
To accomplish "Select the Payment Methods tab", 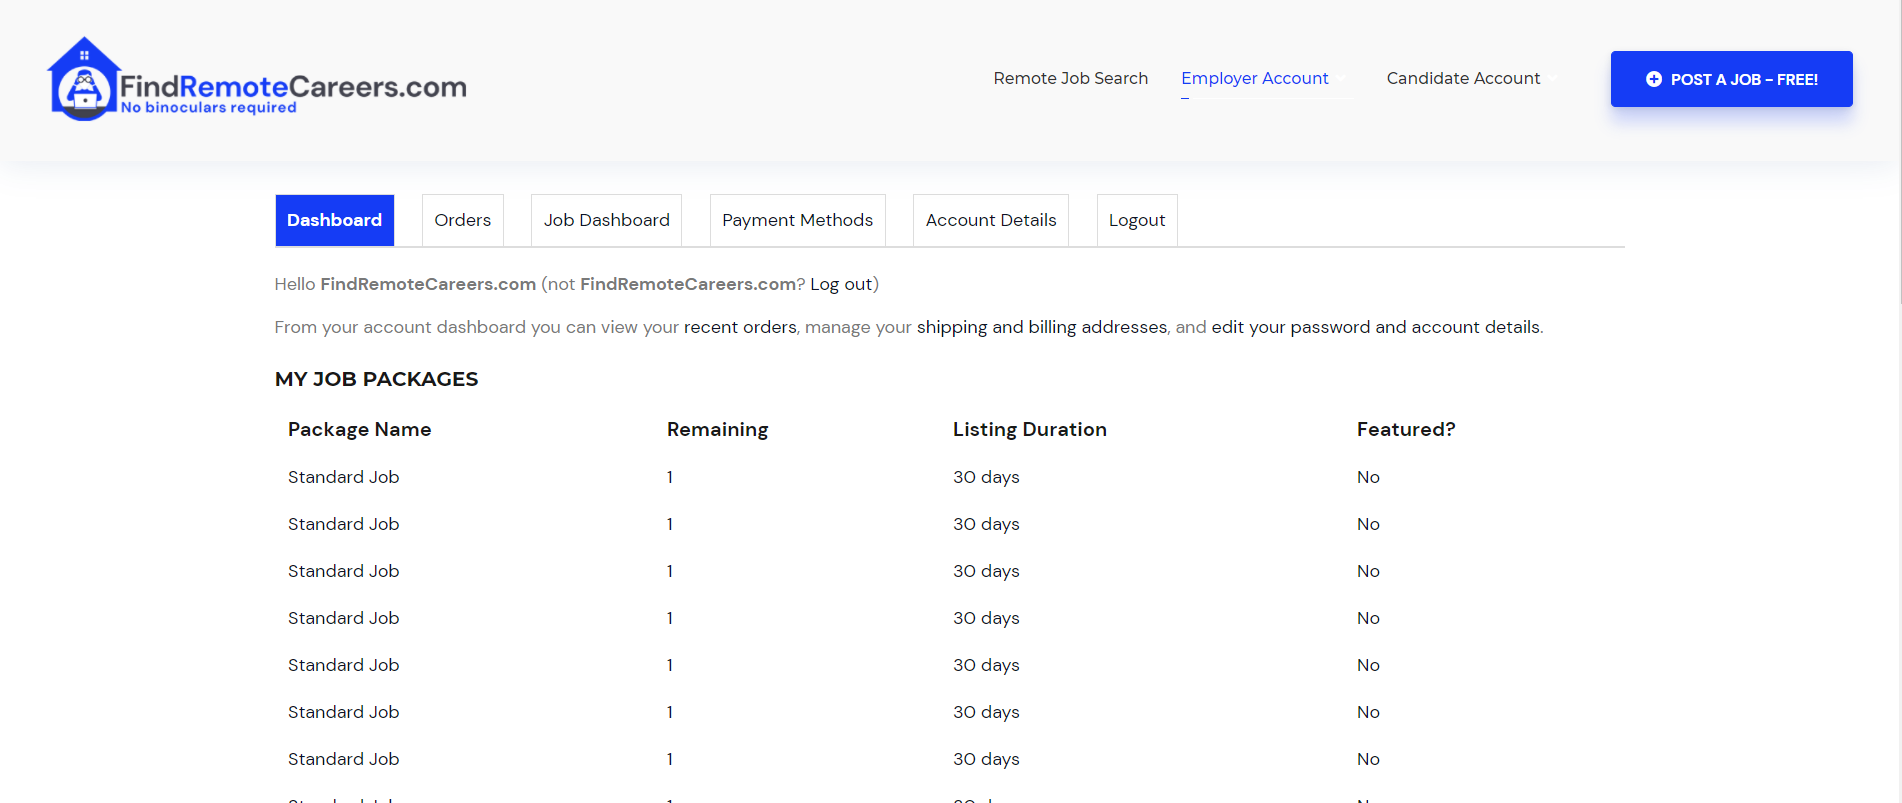I will (x=797, y=220).
